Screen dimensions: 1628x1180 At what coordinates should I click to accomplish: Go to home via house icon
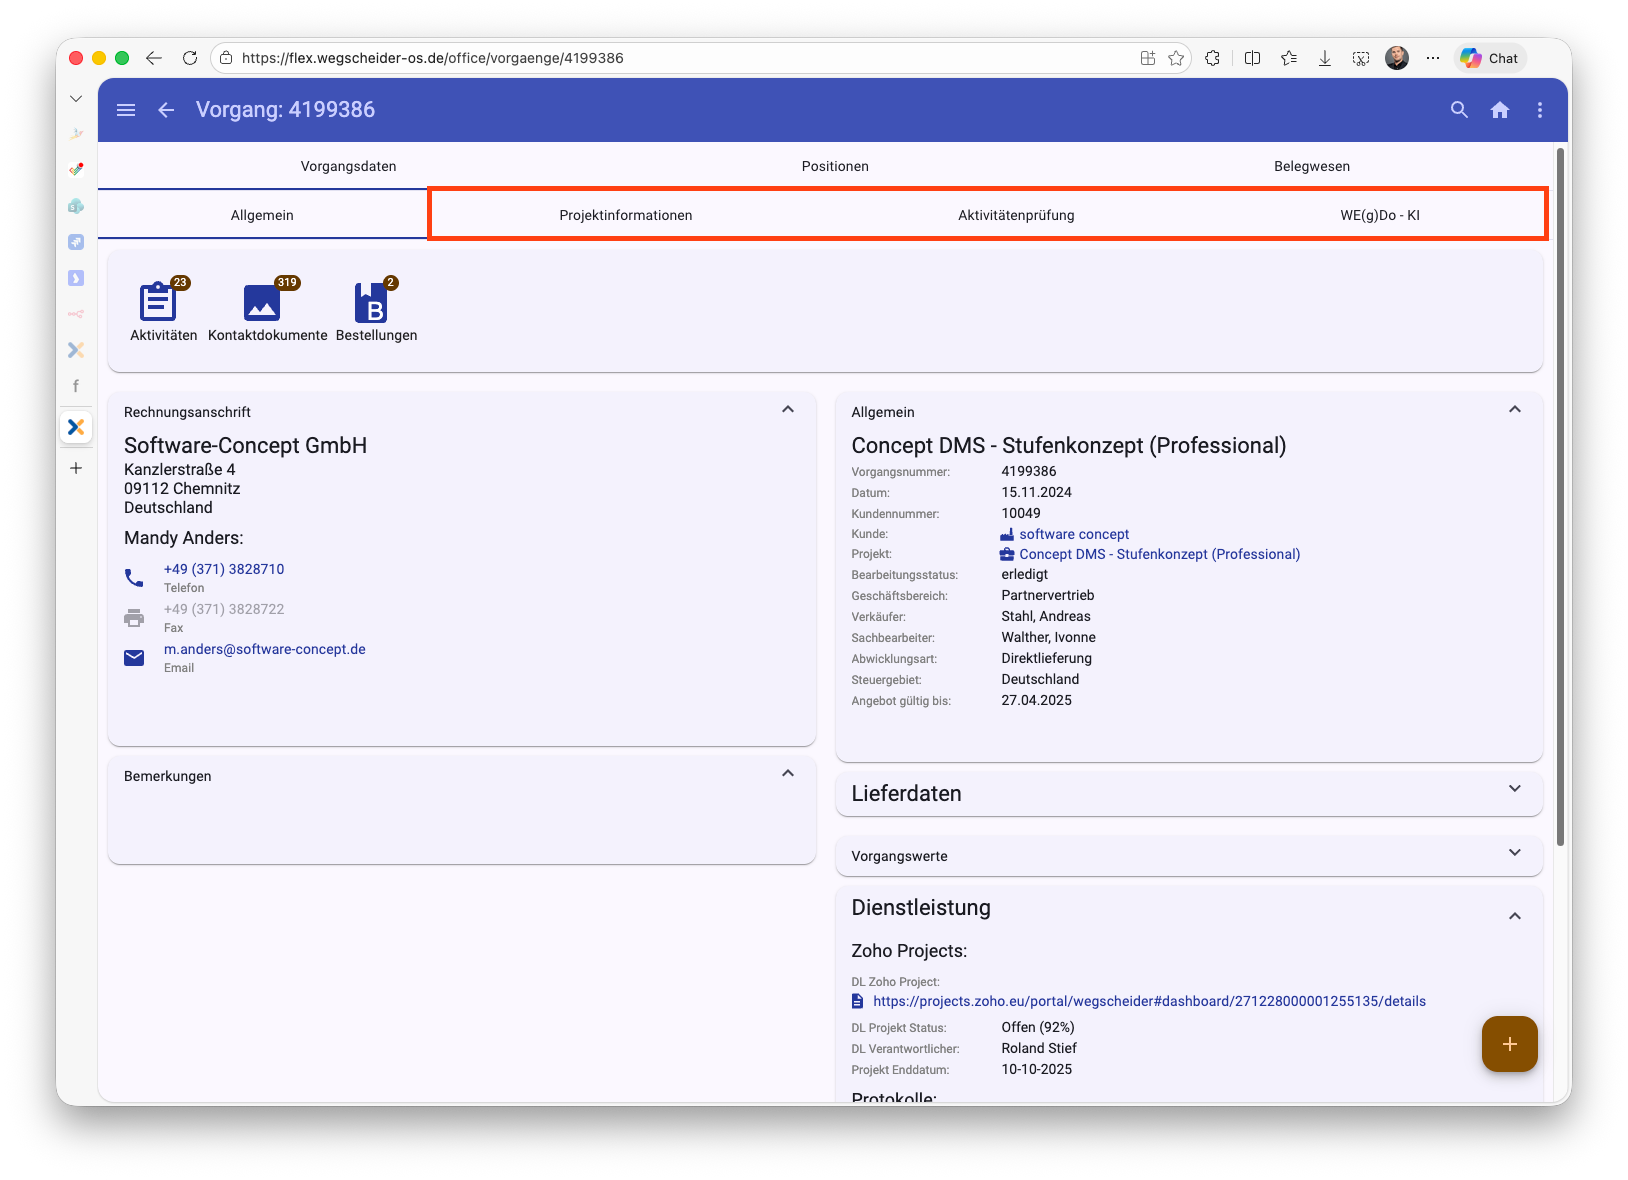pyautogui.click(x=1499, y=110)
